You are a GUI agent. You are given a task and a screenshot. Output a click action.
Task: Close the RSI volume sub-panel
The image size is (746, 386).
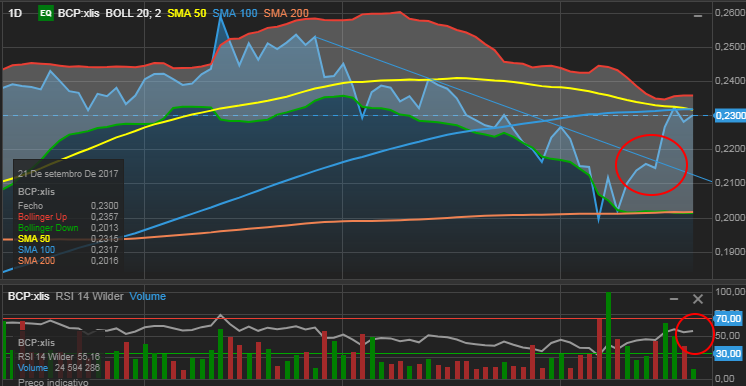697,299
